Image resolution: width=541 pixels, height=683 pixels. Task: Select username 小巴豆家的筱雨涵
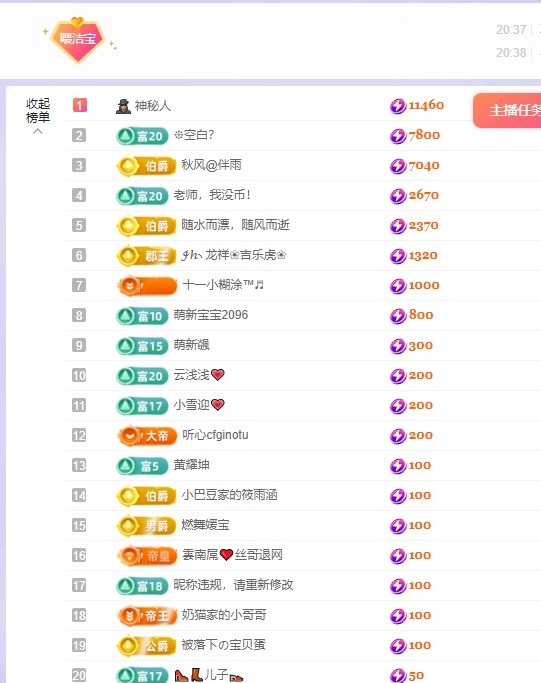229,495
